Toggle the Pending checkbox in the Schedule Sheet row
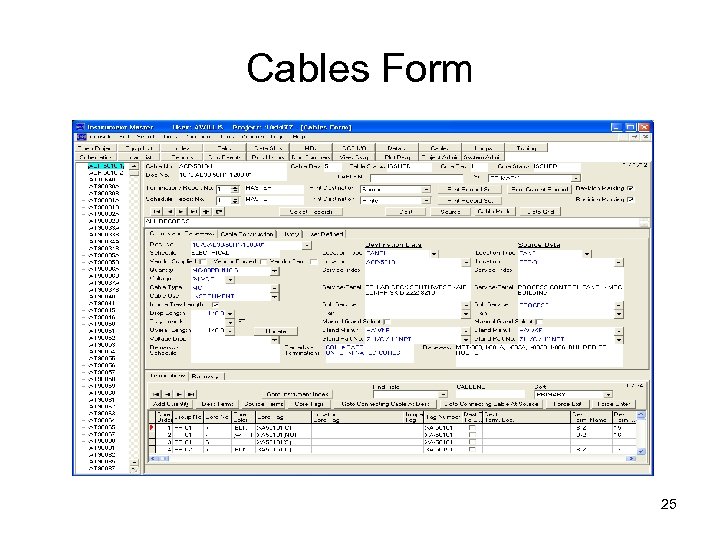 click(630, 199)
